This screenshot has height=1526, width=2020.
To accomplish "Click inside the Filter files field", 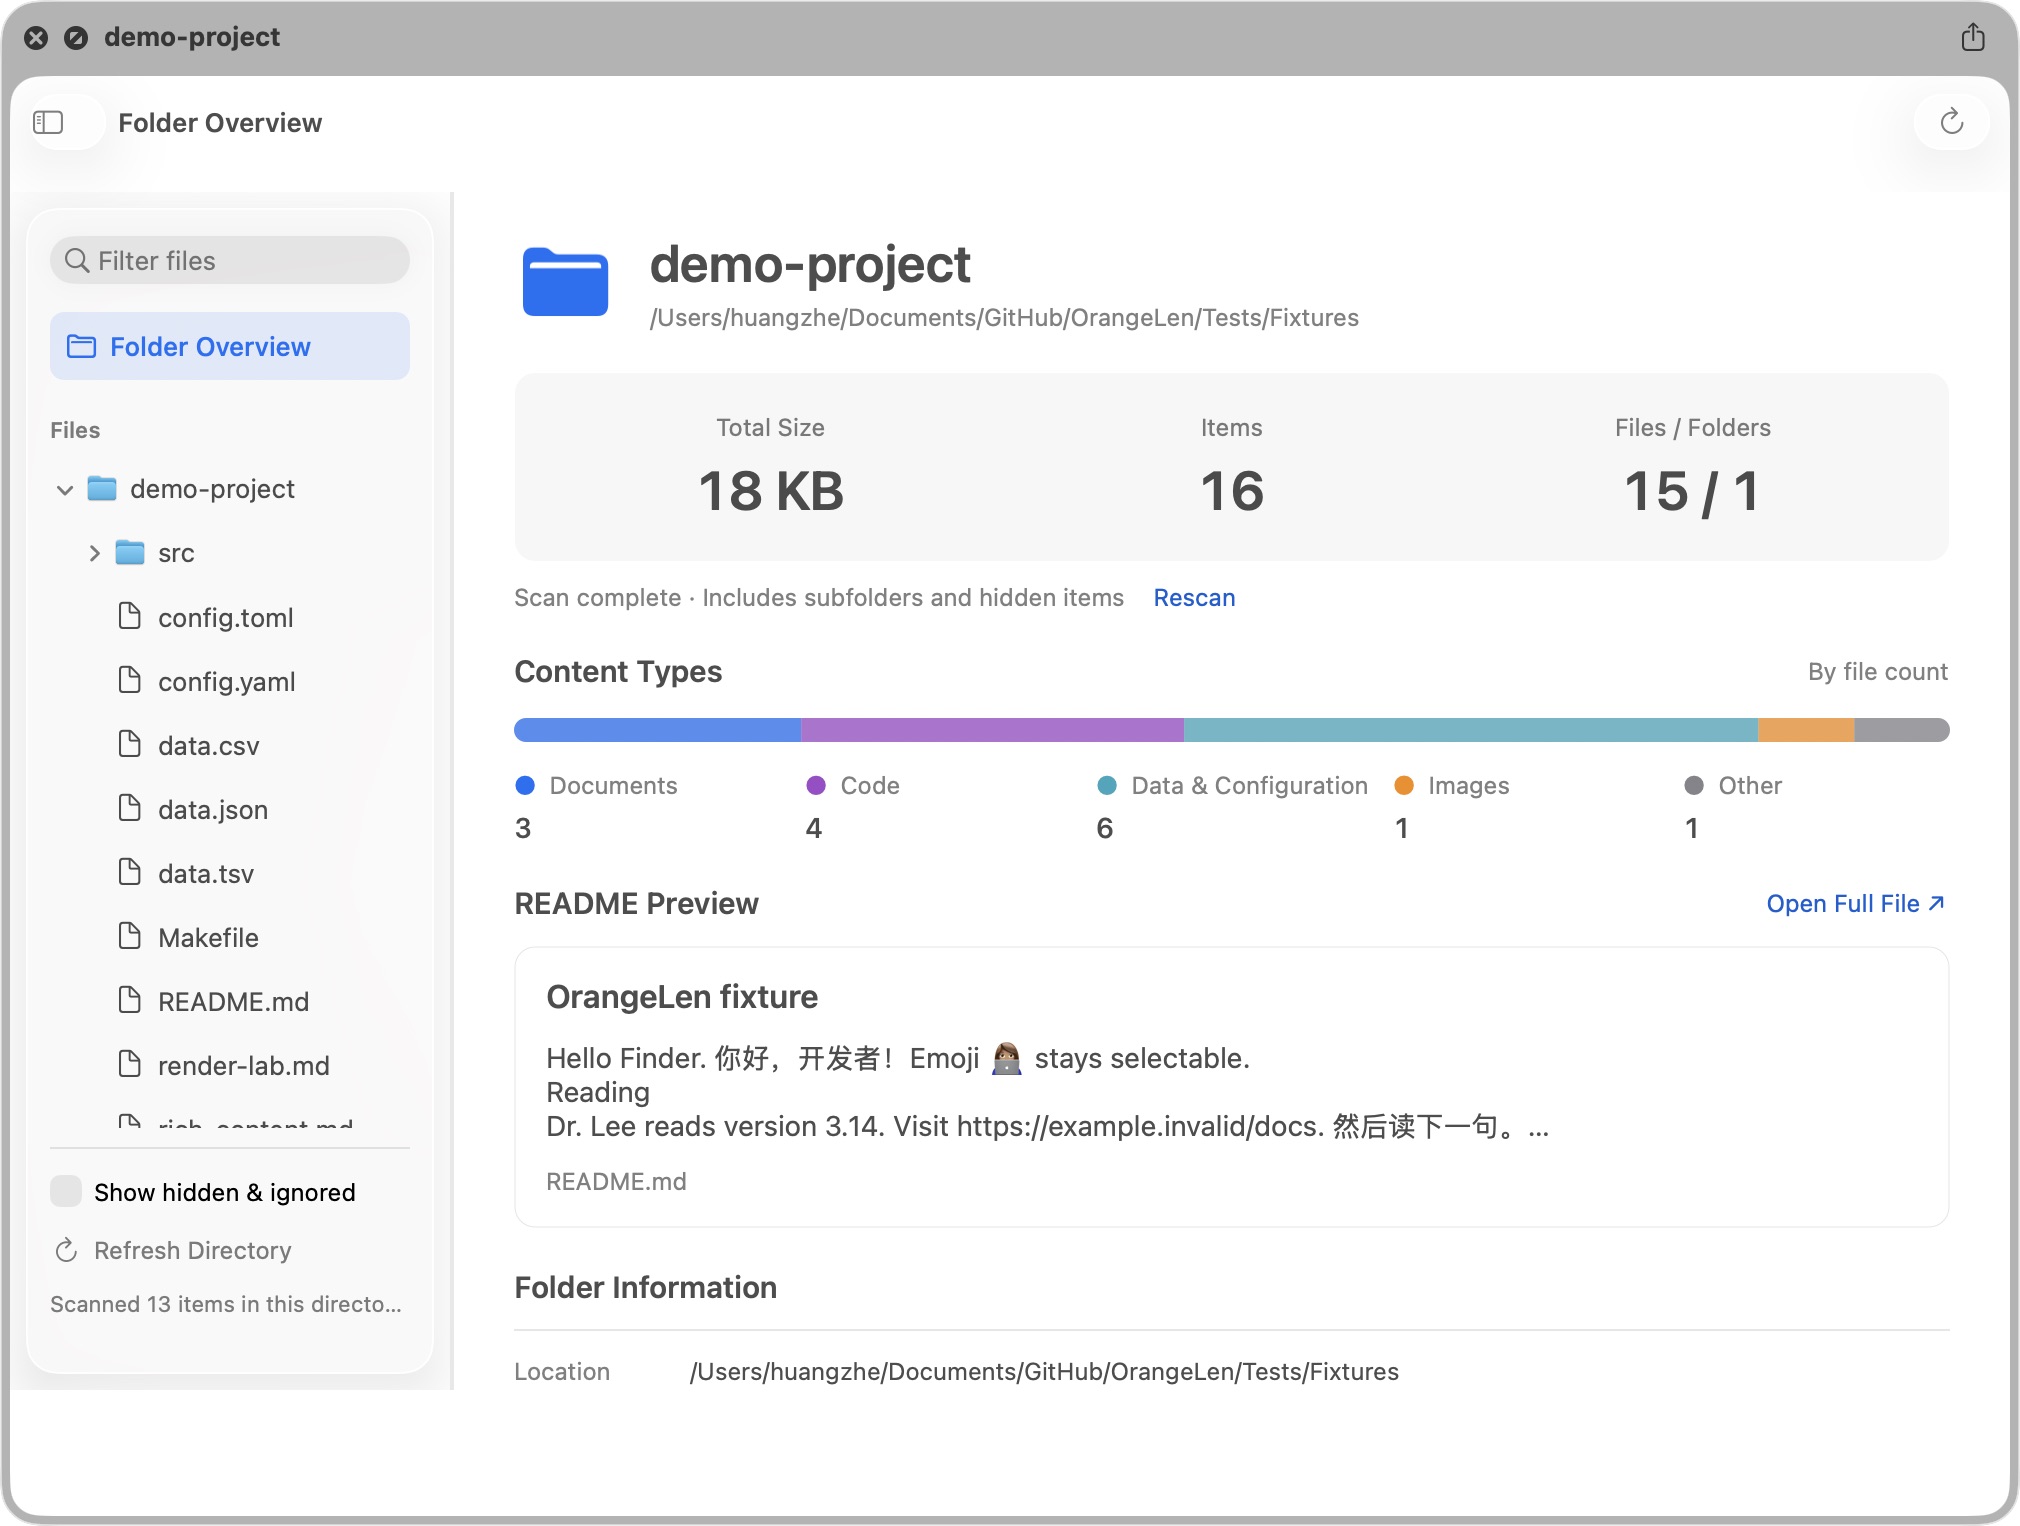I will click(230, 261).
